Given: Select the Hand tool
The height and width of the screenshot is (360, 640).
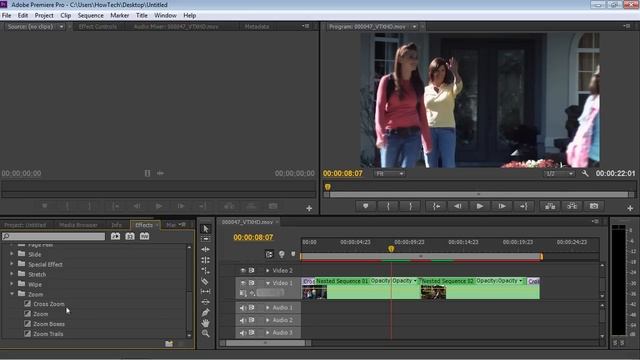Looking at the screenshot, I should coord(205,323).
